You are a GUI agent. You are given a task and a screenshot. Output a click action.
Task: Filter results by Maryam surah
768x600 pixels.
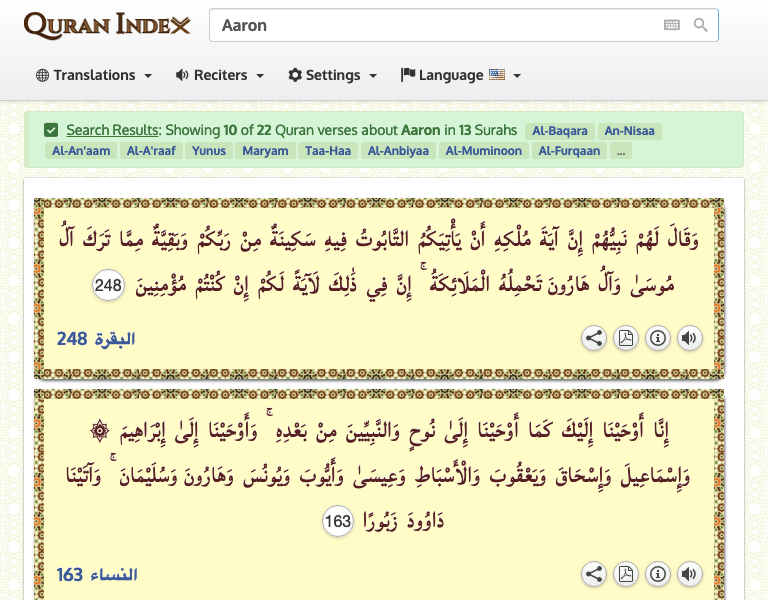(x=265, y=151)
